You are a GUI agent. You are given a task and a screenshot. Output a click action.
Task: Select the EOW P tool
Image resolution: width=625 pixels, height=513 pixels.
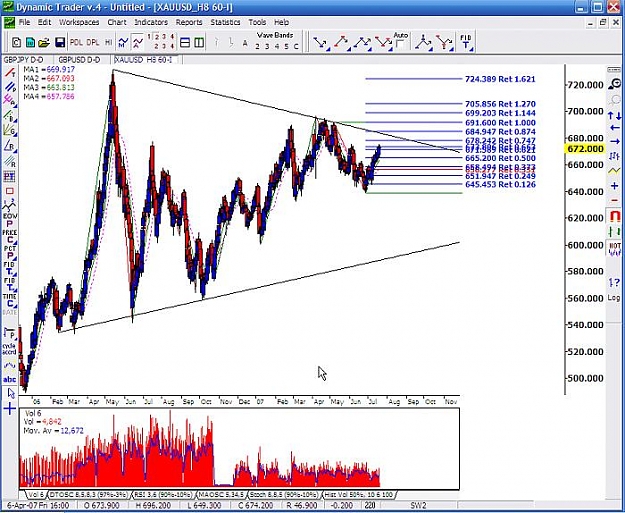(10, 220)
